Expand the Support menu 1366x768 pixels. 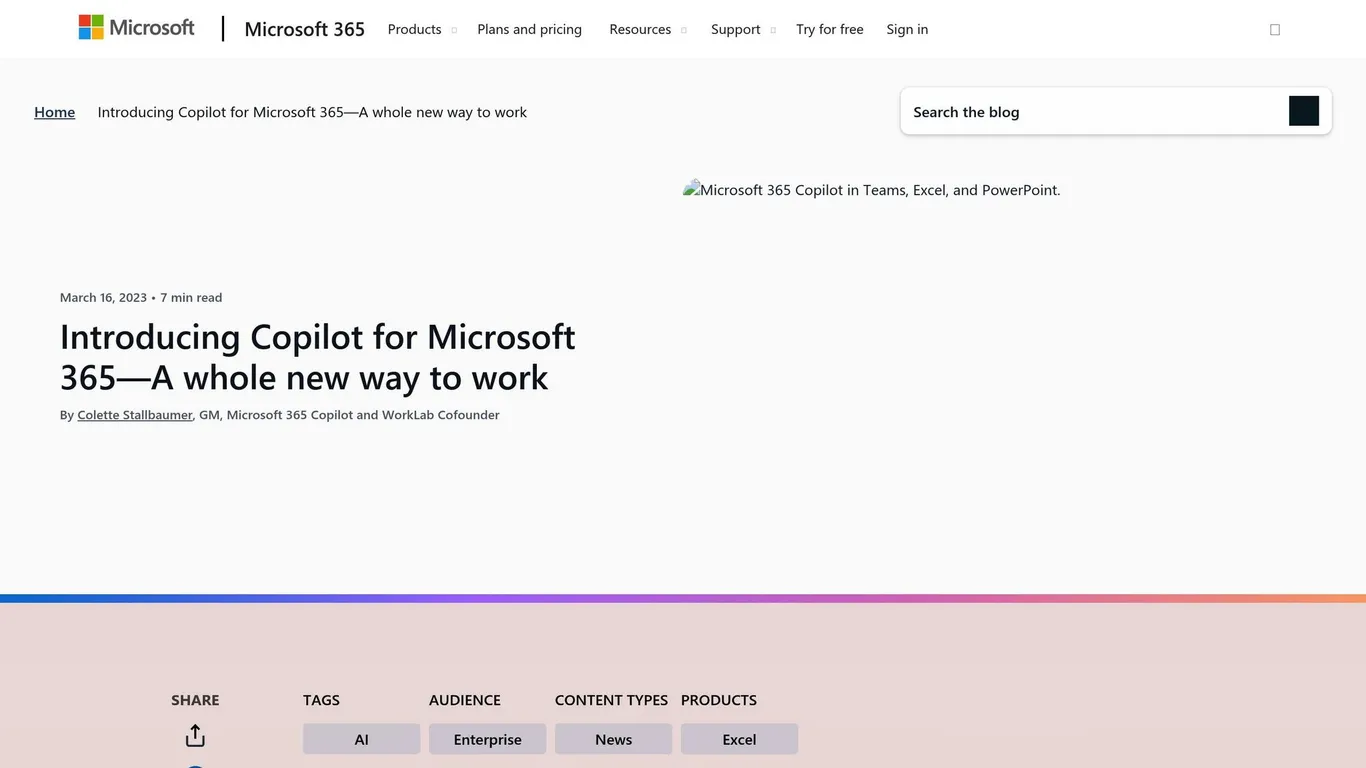click(743, 29)
